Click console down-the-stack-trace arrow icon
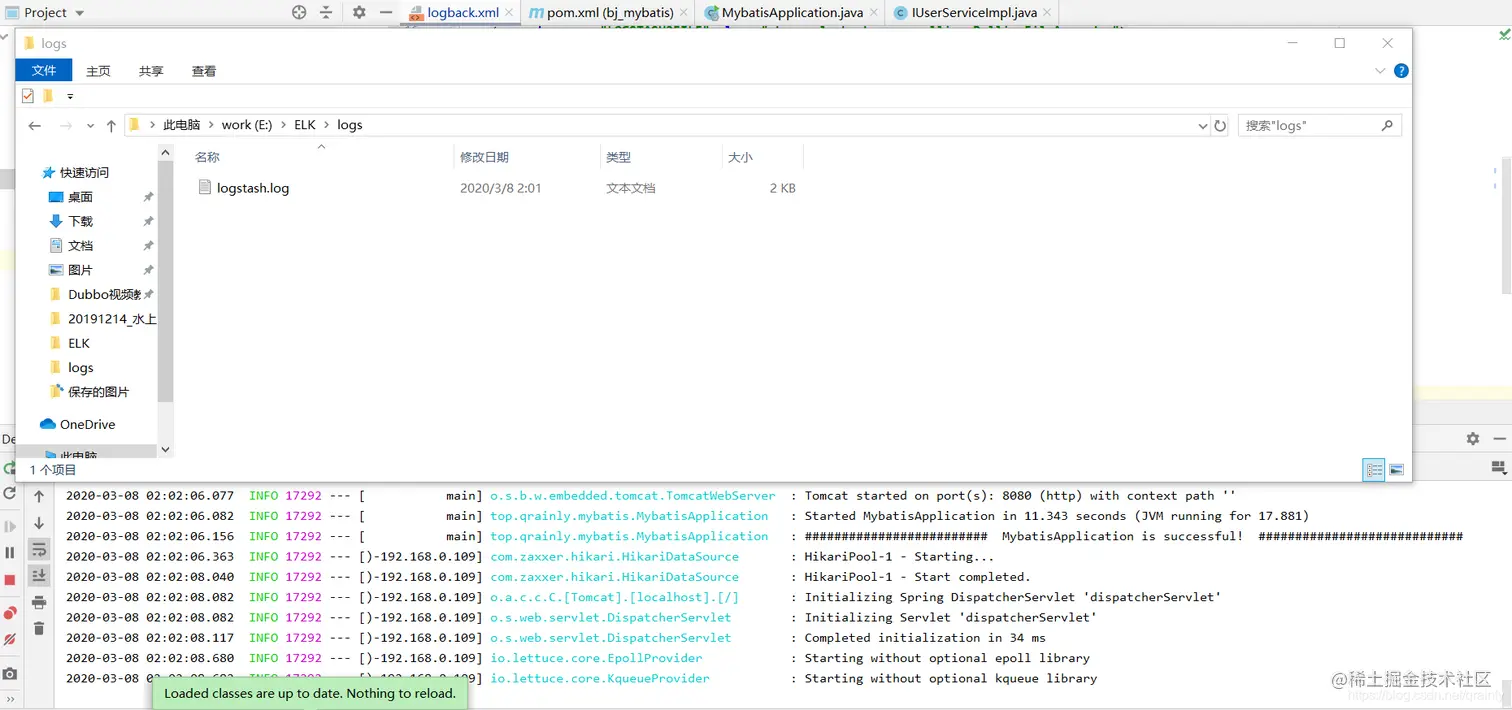This screenshot has height=710, width=1512. (x=39, y=523)
